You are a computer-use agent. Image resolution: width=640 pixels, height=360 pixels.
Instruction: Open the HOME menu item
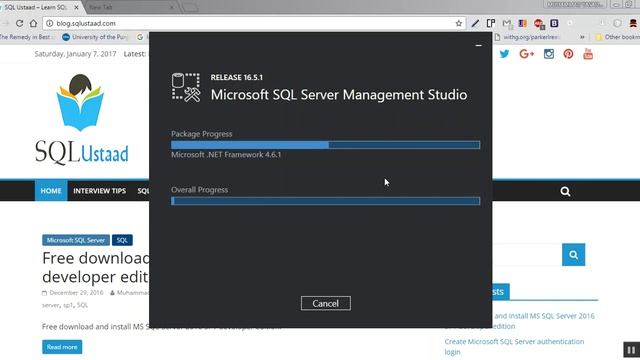[x=51, y=191]
